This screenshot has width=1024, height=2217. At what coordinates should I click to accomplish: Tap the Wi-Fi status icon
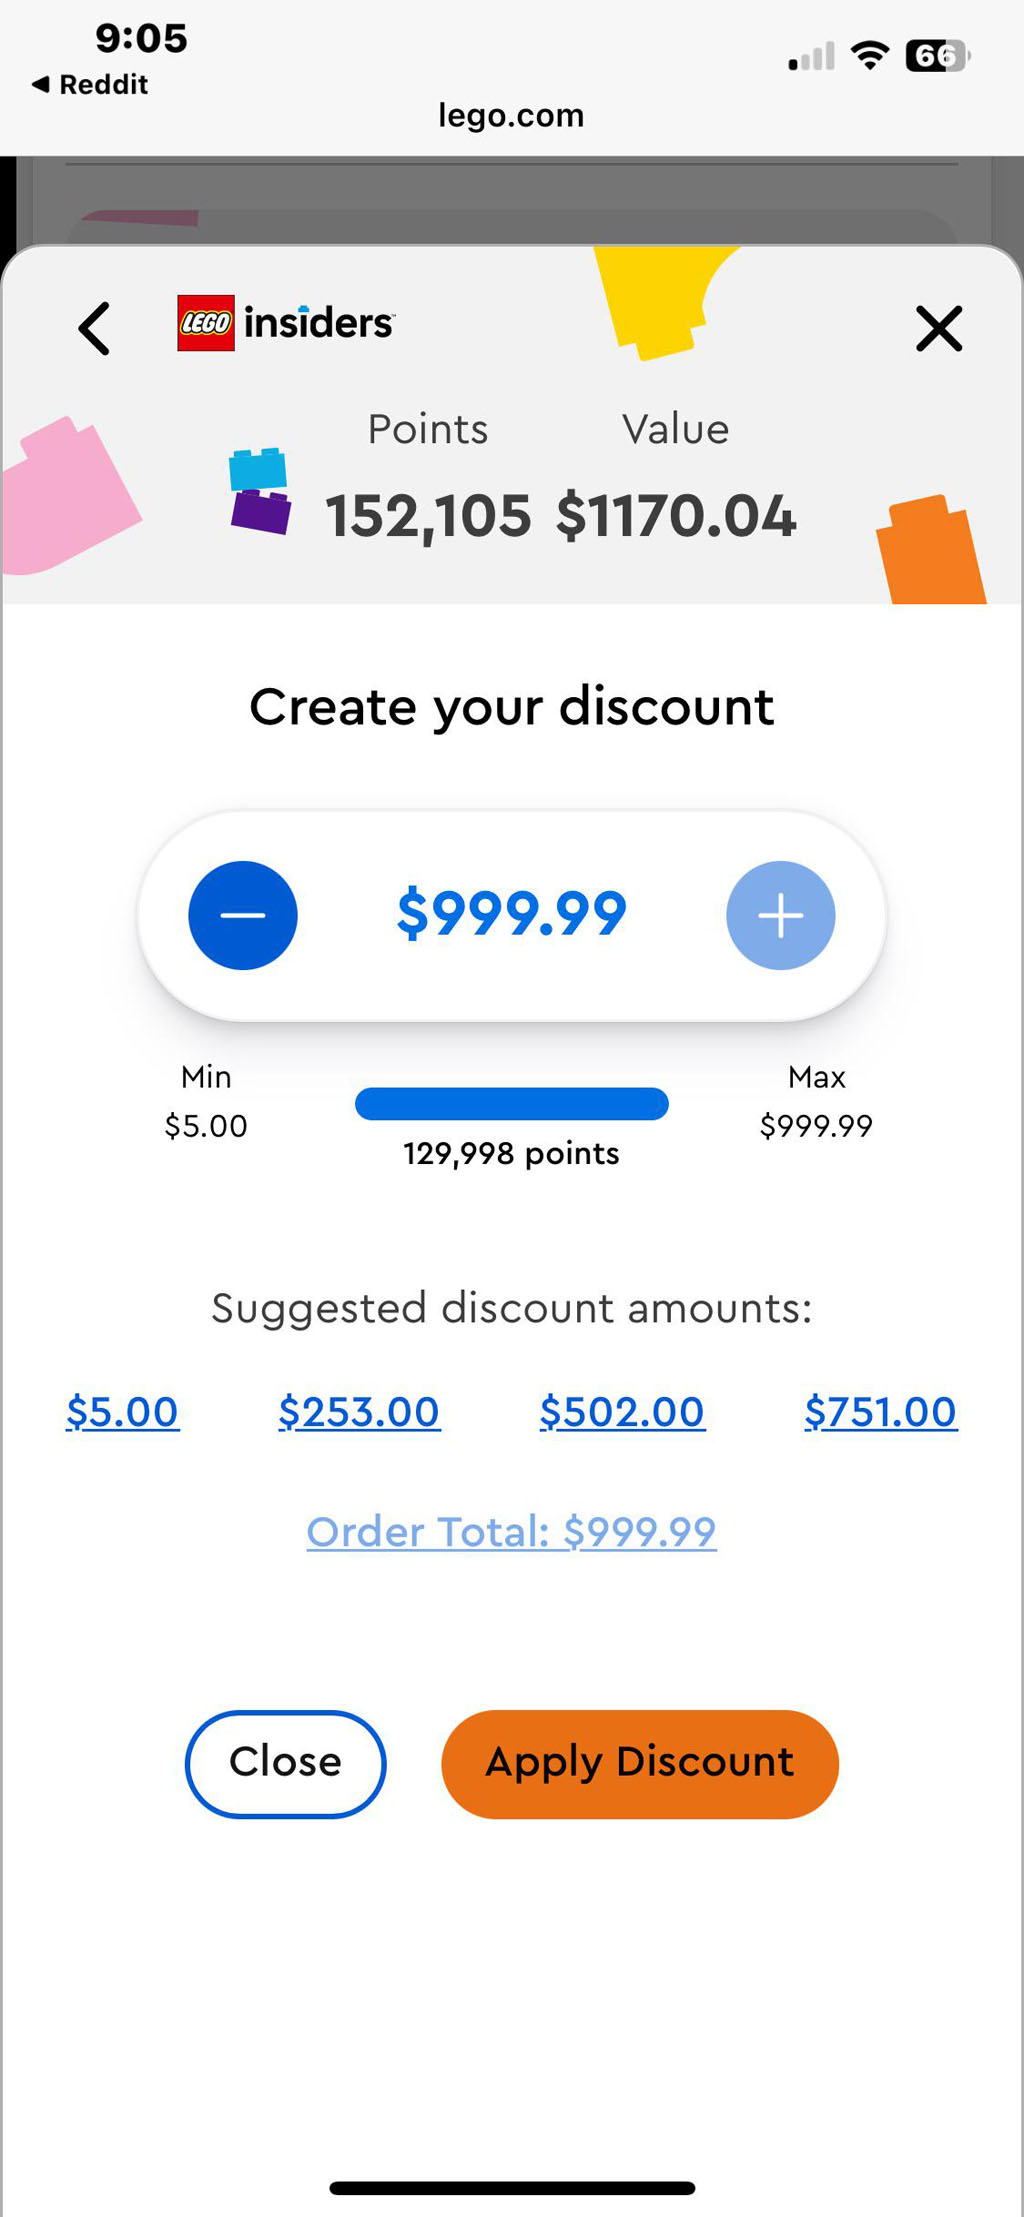click(x=870, y=56)
